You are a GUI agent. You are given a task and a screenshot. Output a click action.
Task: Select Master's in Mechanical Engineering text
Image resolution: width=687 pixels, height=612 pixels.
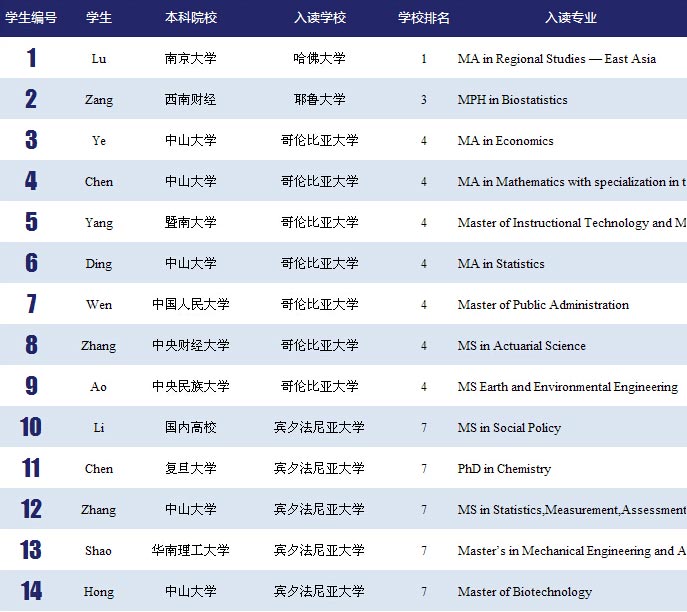[x=572, y=551]
